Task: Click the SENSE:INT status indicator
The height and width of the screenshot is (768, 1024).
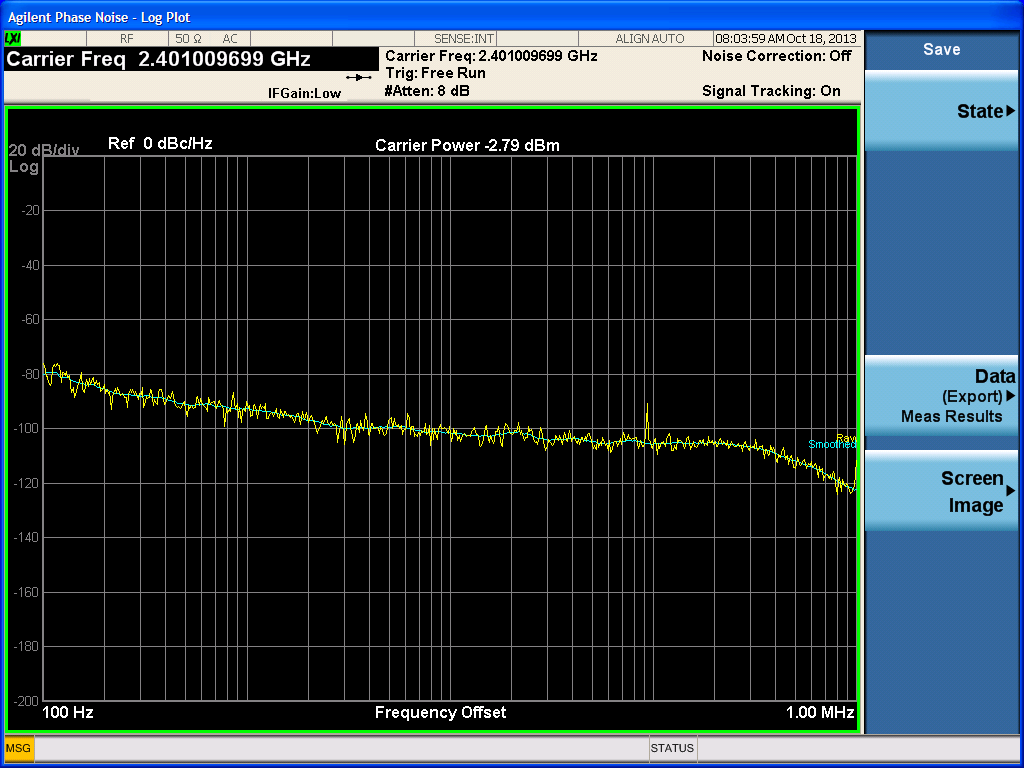Action: click(464, 39)
